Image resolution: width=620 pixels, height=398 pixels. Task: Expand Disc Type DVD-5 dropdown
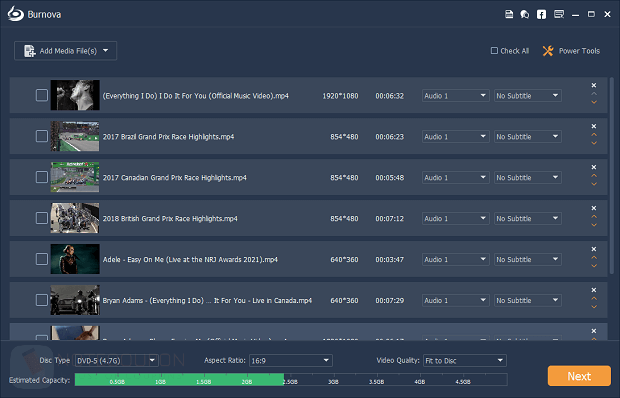tap(117, 360)
